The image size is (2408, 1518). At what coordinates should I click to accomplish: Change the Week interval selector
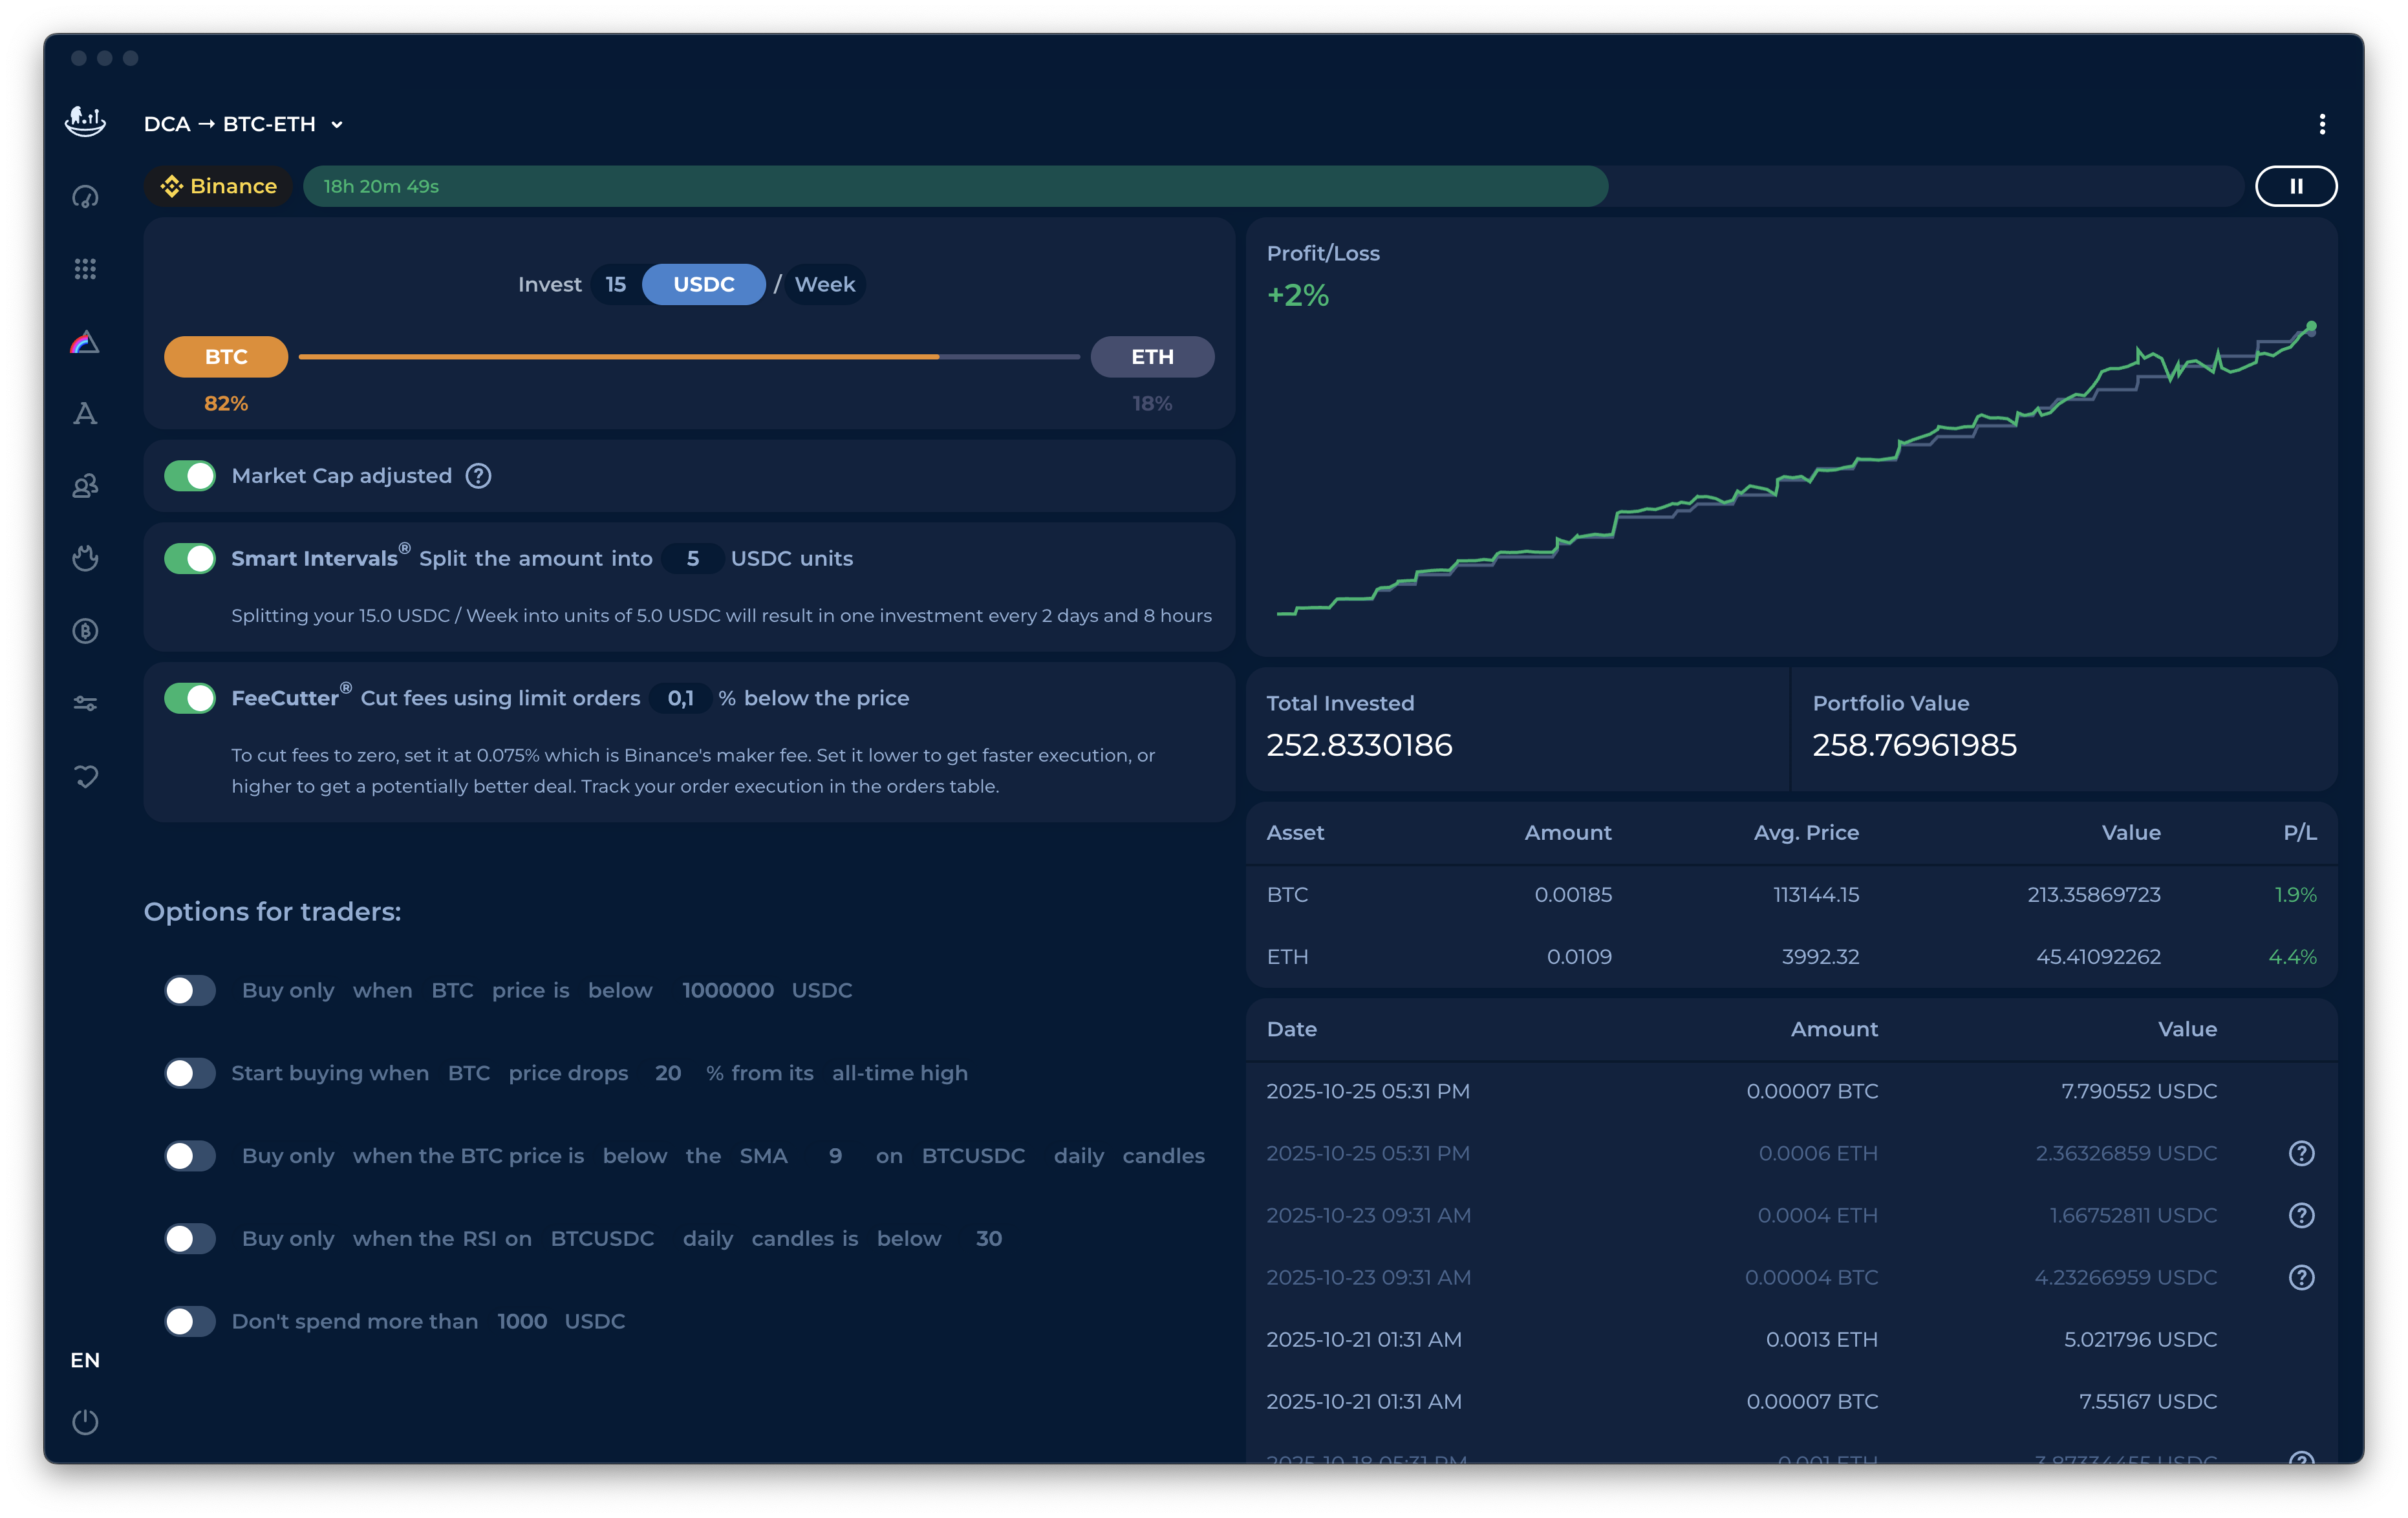pyautogui.click(x=824, y=284)
